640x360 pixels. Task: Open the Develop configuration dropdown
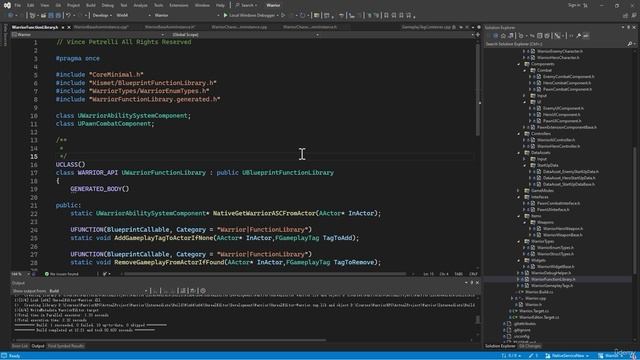tap(101, 15)
